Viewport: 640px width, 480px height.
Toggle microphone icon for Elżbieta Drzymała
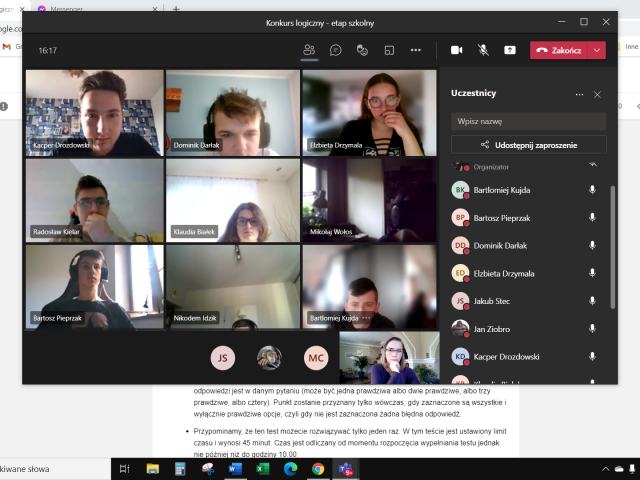pos(592,273)
